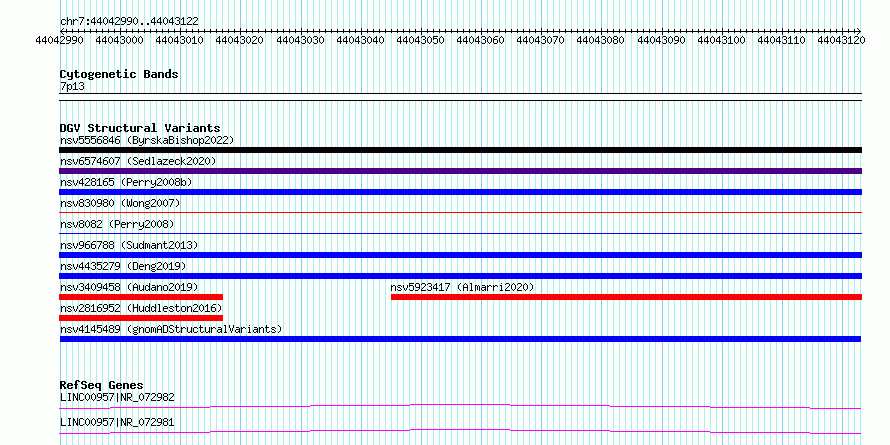Click the 44043070 ruler coordinate
The height and width of the screenshot is (445, 890).
pyautogui.click(x=540, y=40)
